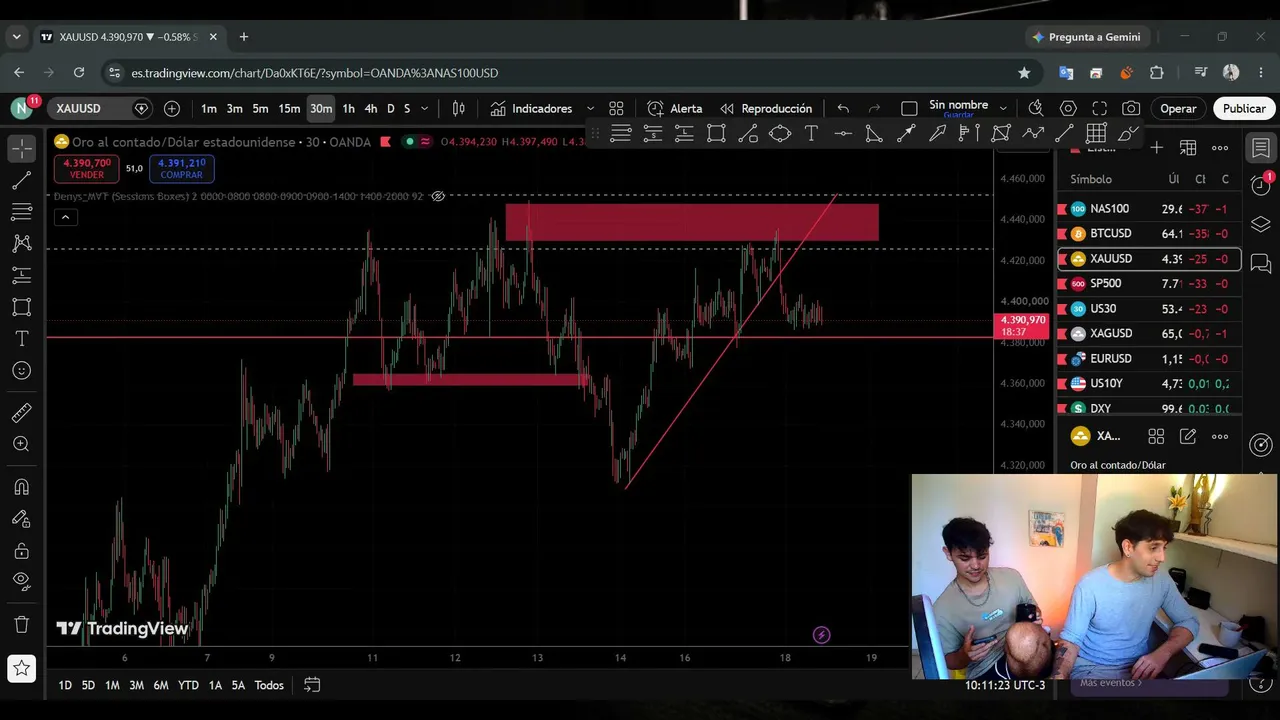Enter fullscreen mode
This screenshot has width=1280, height=720.
click(1100, 108)
